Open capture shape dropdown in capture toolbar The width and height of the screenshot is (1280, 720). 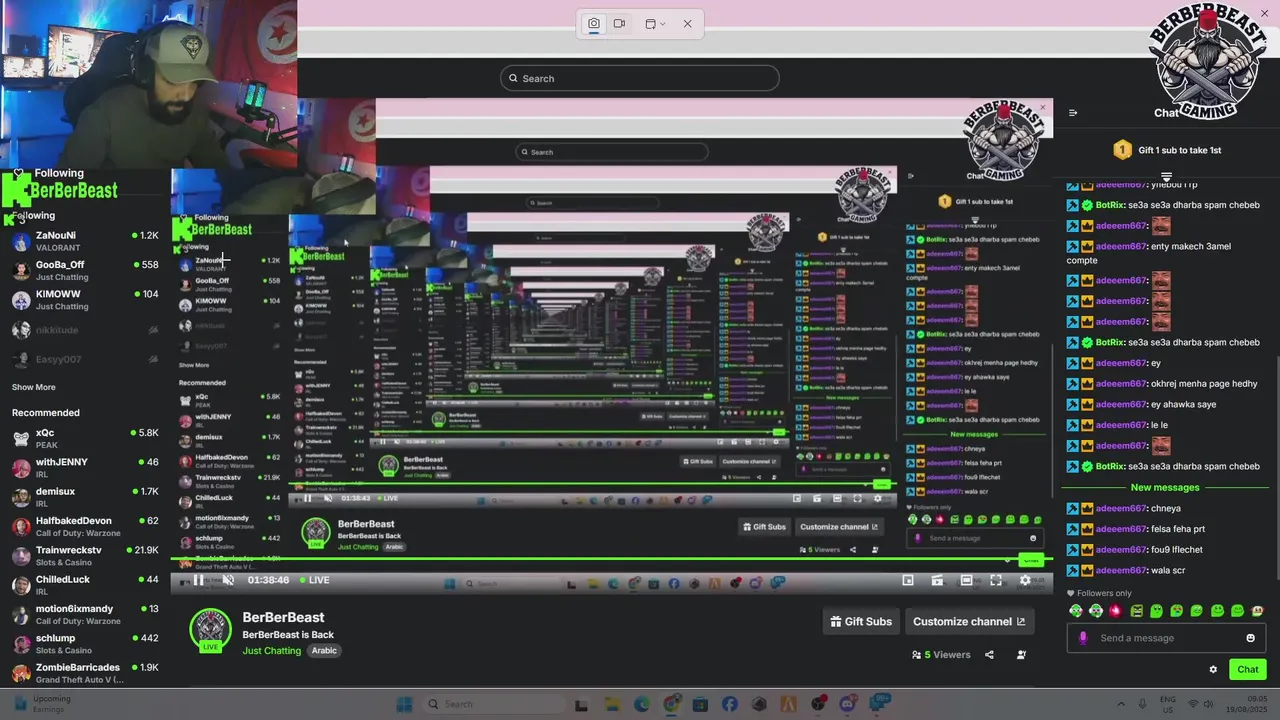pos(655,24)
